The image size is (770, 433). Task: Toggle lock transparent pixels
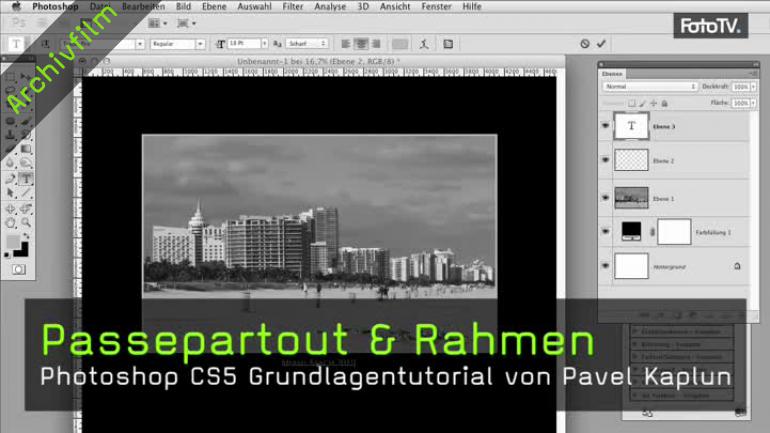click(x=632, y=103)
